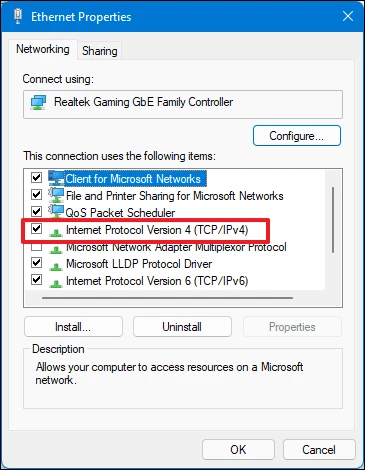Image resolution: width=365 pixels, height=470 pixels.
Task: Click the File and Printer Sharing icon
Action: click(x=56, y=195)
